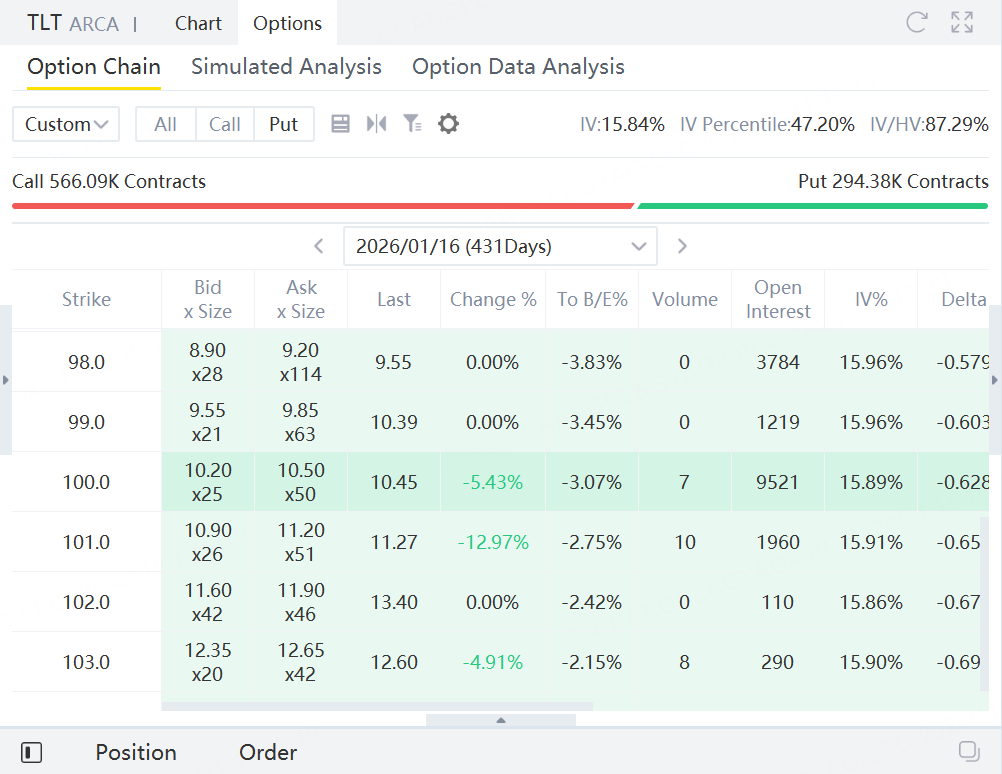Open the Simulated Analysis tab

click(286, 67)
